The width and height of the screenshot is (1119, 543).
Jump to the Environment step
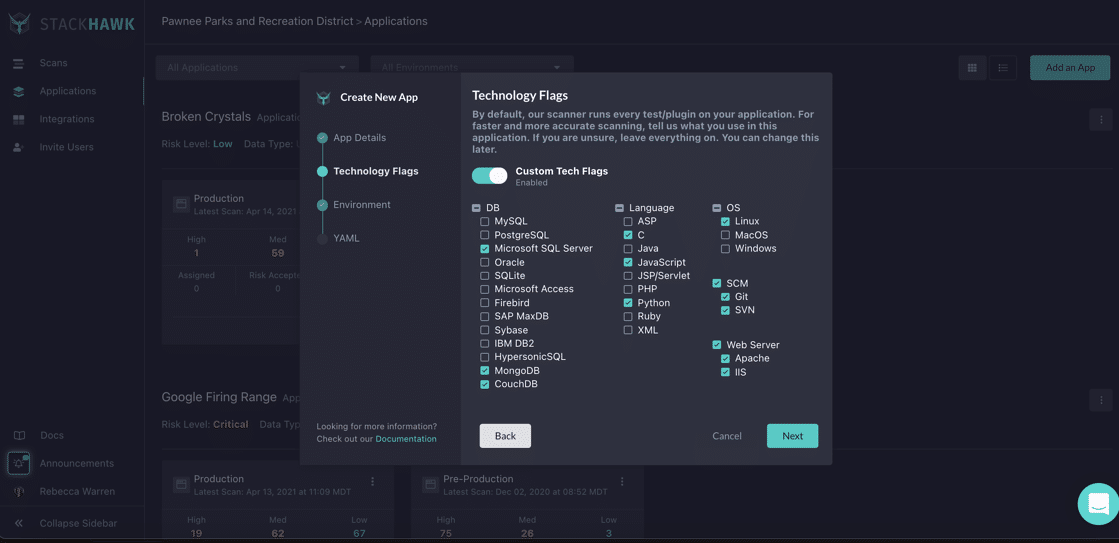coord(362,205)
